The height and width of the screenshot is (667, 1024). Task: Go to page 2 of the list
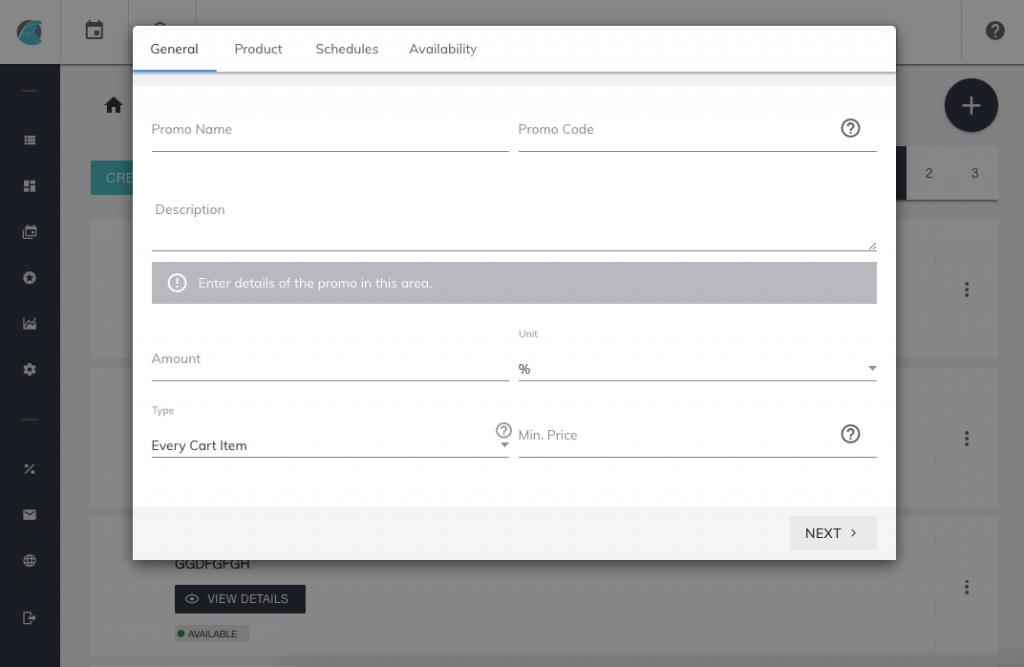click(x=929, y=173)
